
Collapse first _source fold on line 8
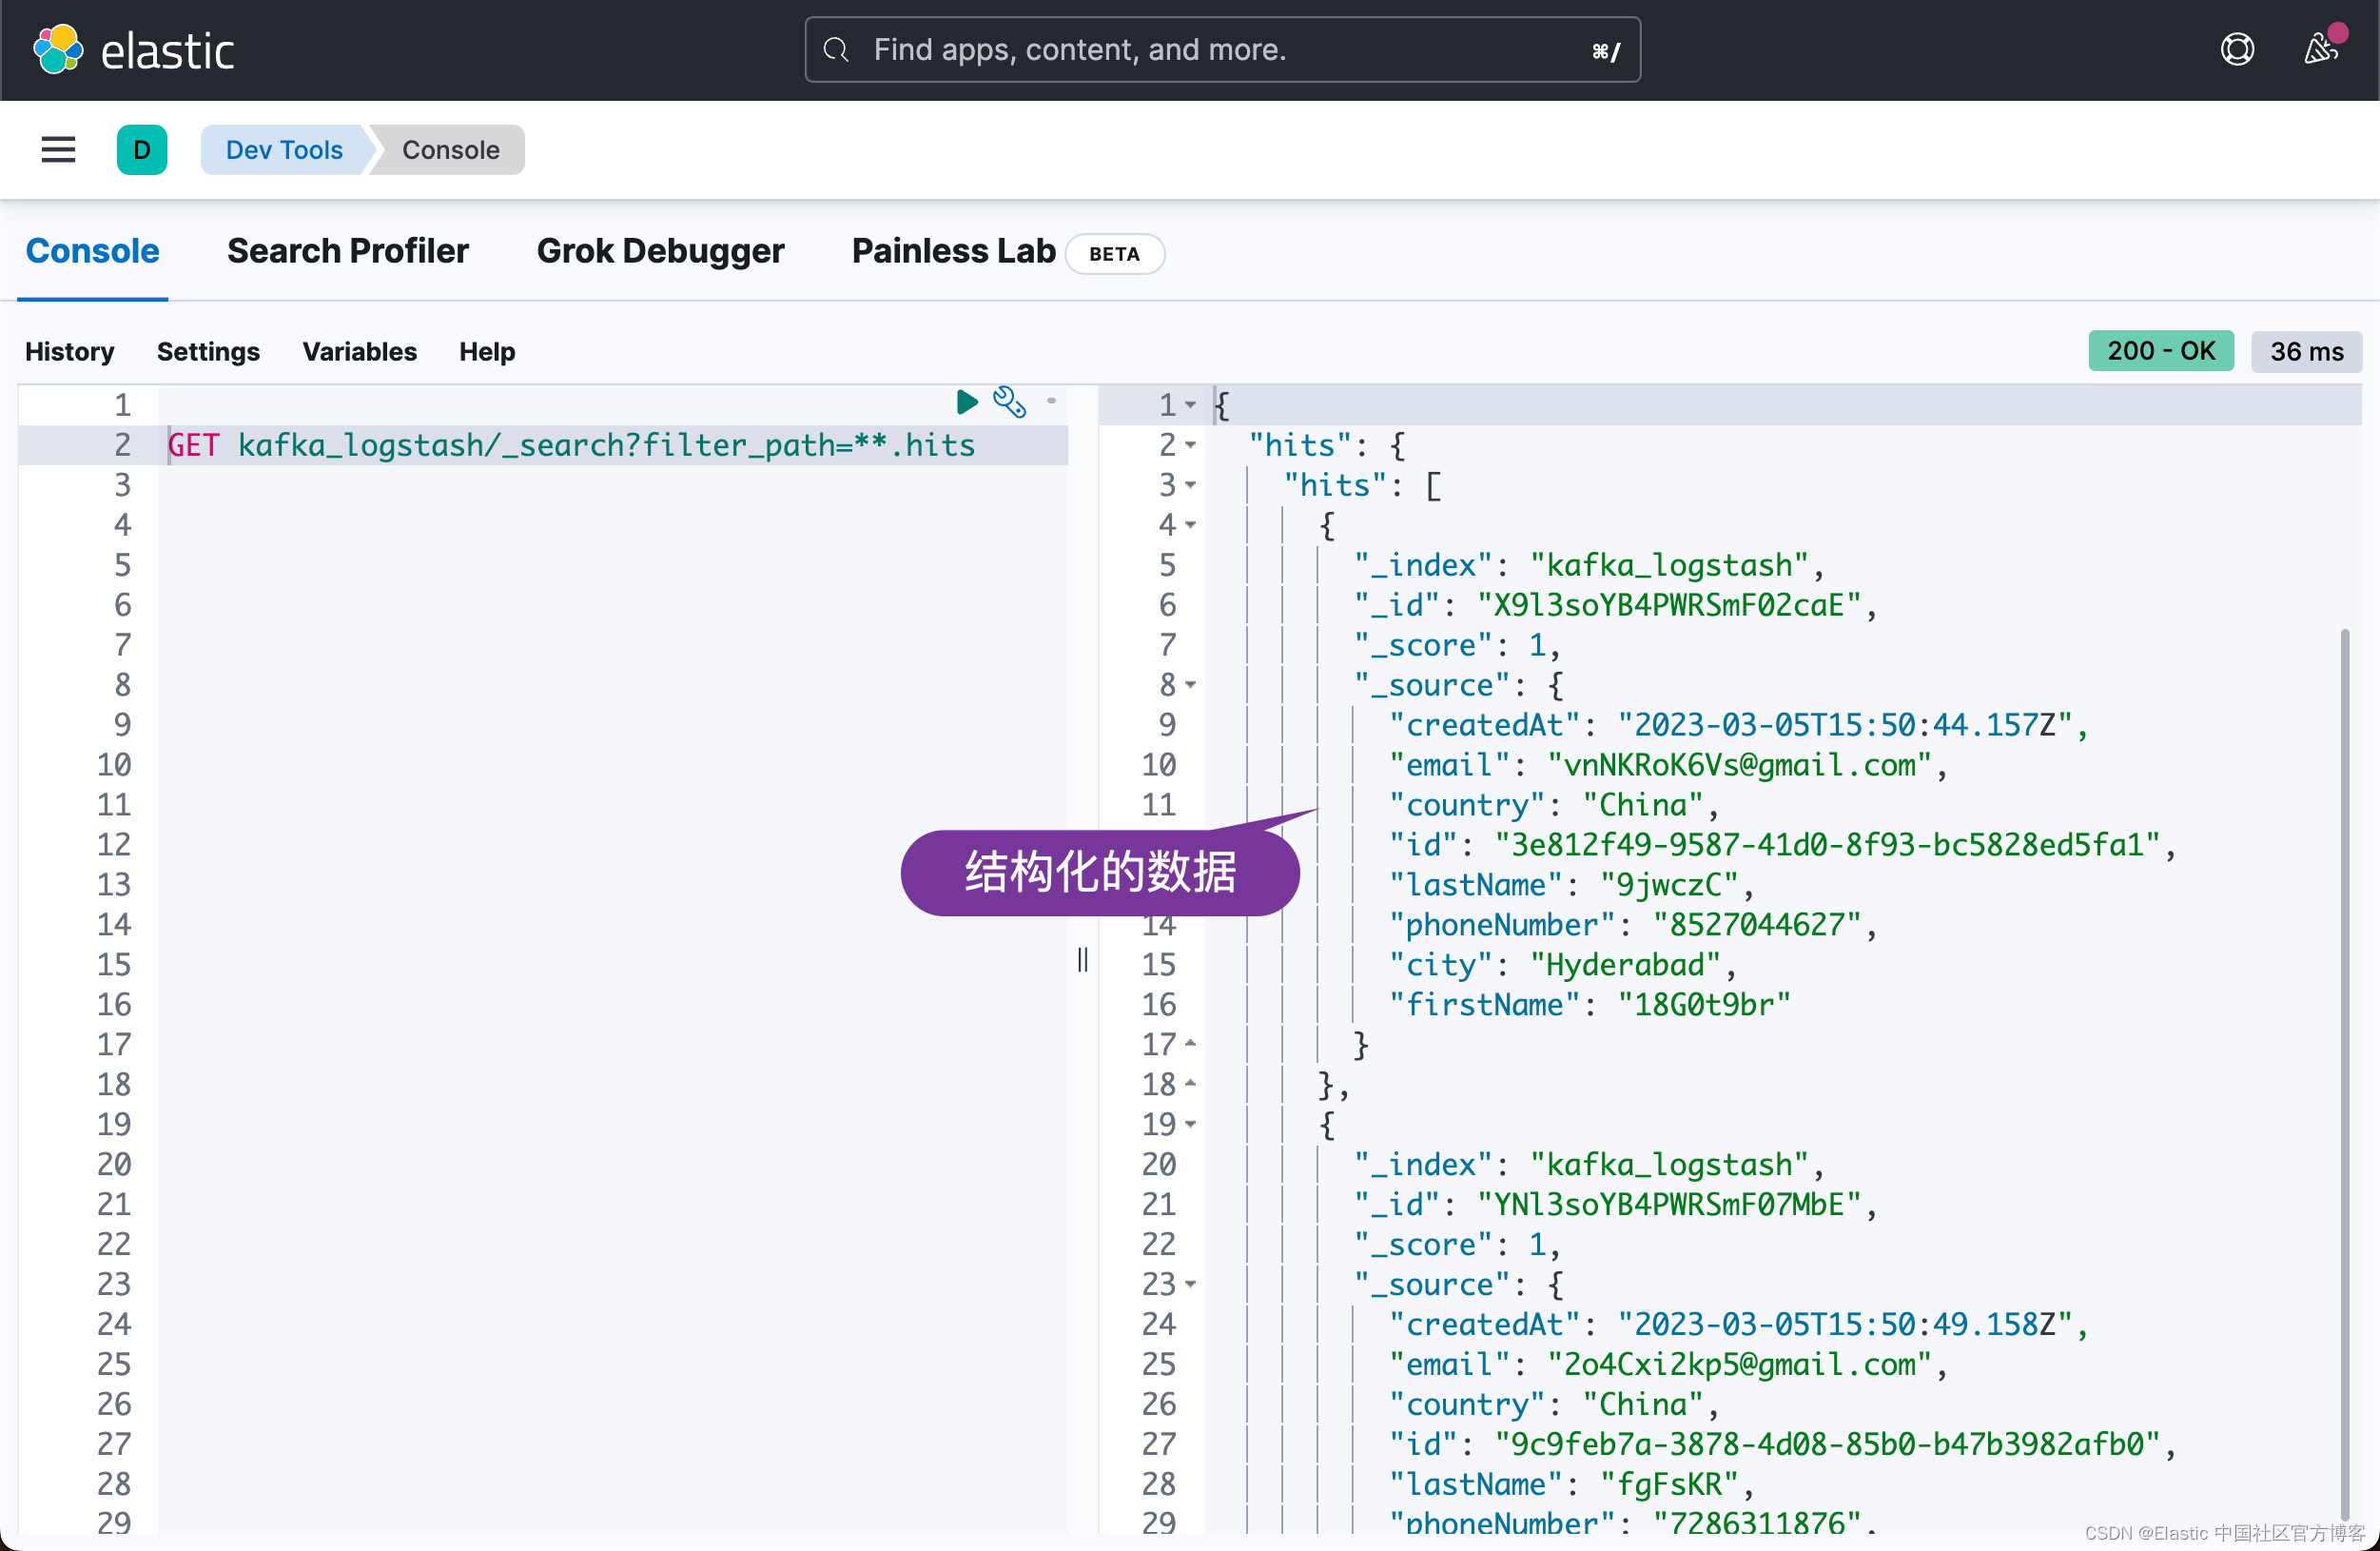(x=1190, y=685)
